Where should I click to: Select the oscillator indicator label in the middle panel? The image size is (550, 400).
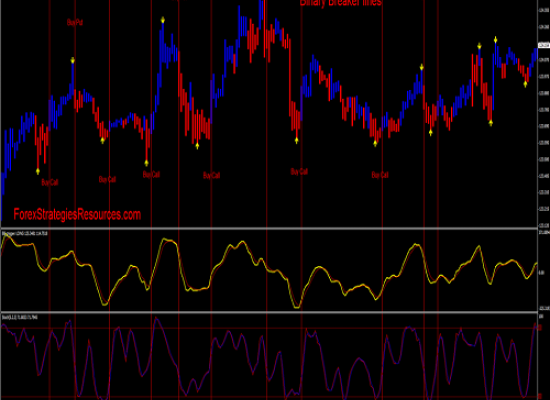pyautogui.click(x=25, y=233)
